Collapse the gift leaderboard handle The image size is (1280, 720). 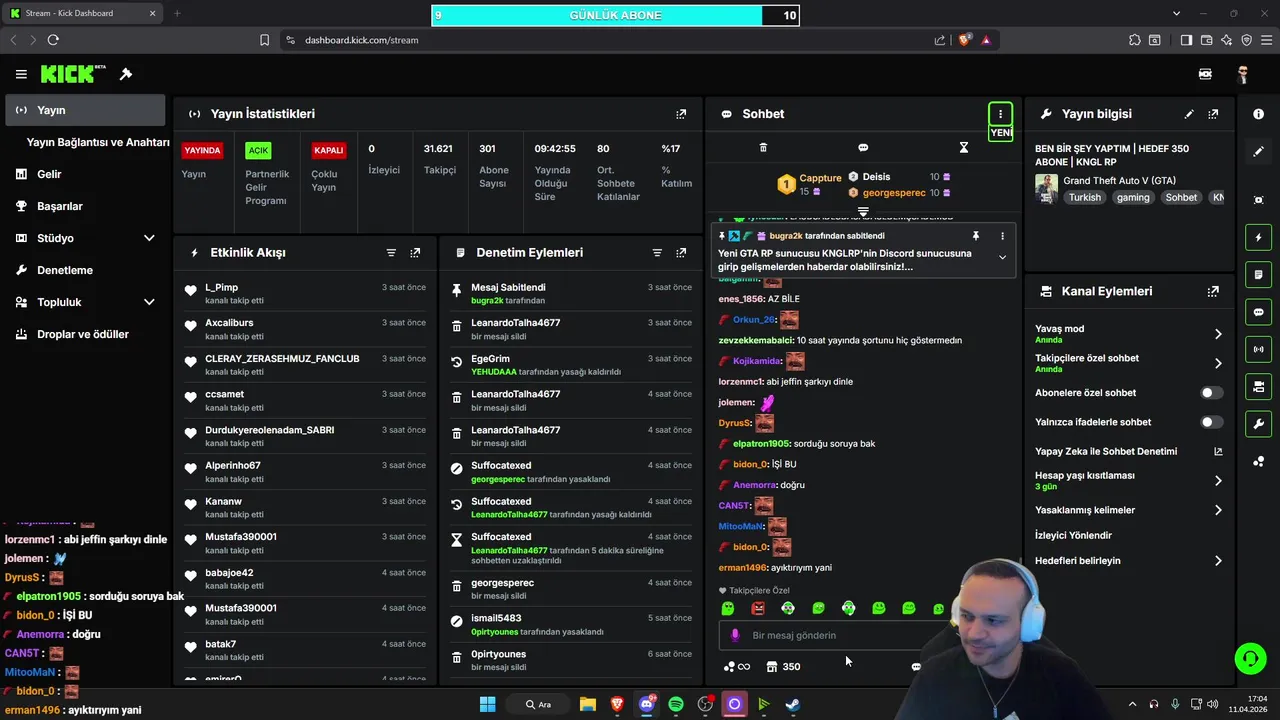click(863, 212)
